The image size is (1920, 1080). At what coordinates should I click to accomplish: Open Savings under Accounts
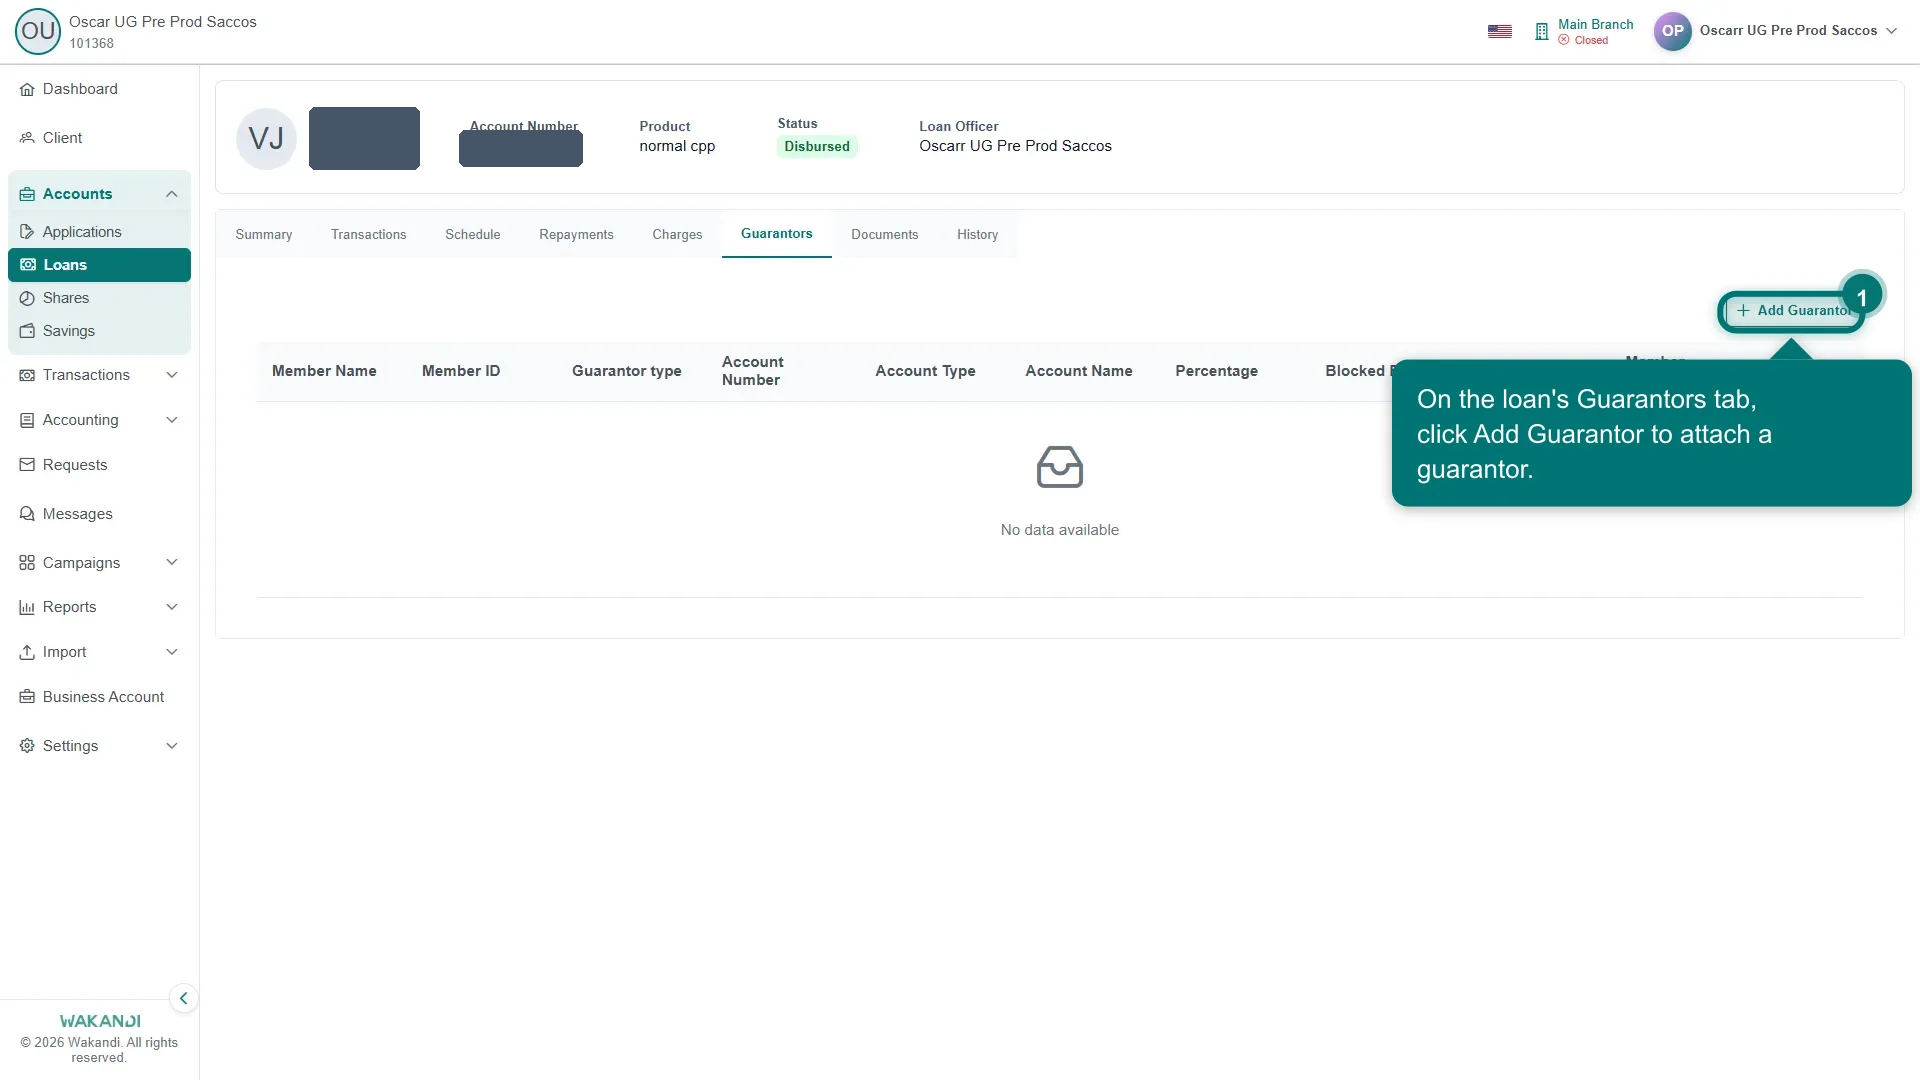(x=69, y=331)
